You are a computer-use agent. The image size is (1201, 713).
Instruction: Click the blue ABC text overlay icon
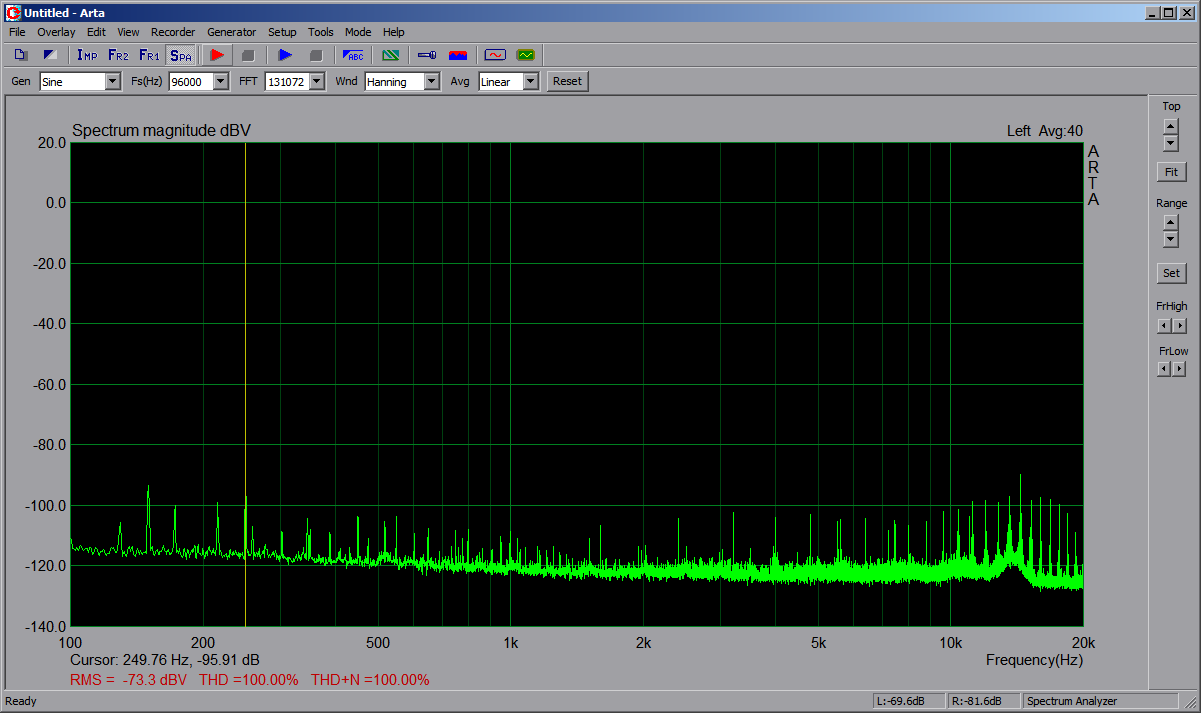(x=354, y=55)
